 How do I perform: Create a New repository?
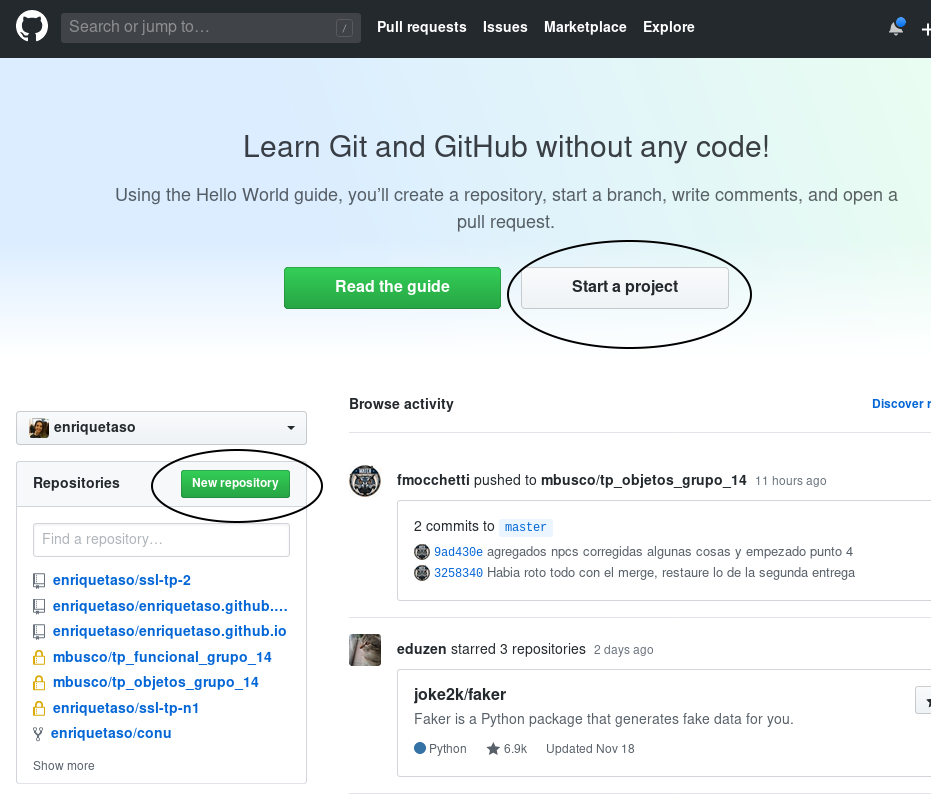pos(235,484)
